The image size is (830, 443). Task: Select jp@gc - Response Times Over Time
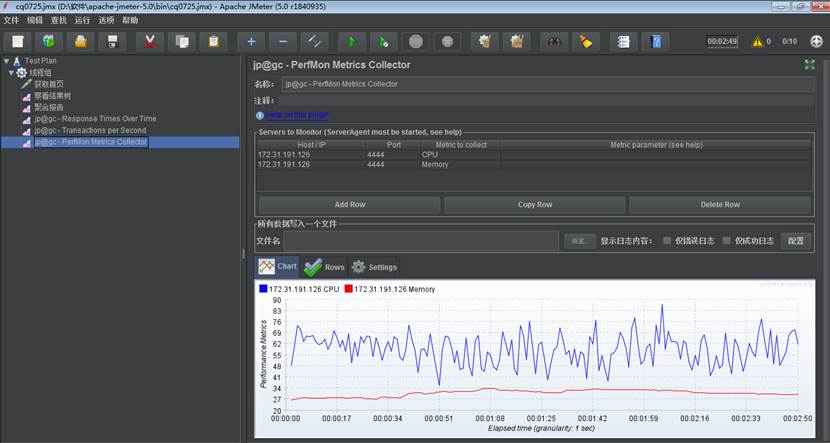point(95,119)
